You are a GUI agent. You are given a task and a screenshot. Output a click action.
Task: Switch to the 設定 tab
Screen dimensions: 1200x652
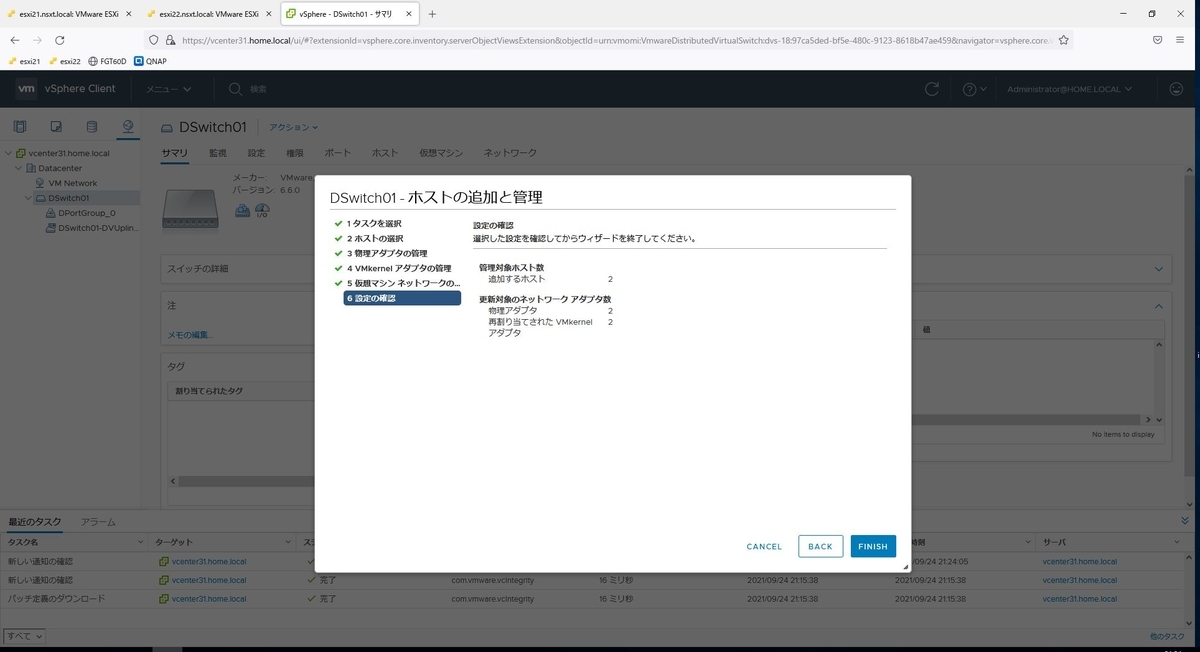[256, 153]
